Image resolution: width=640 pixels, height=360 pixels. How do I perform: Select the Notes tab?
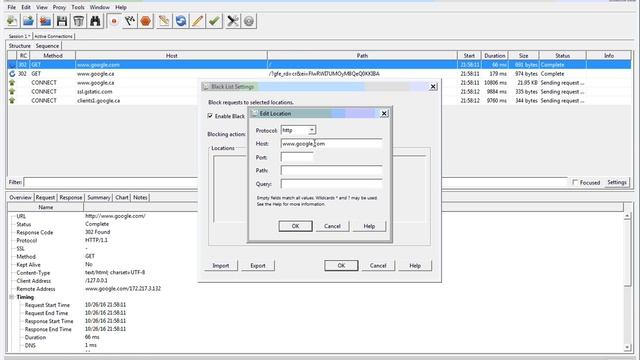click(x=140, y=198)
